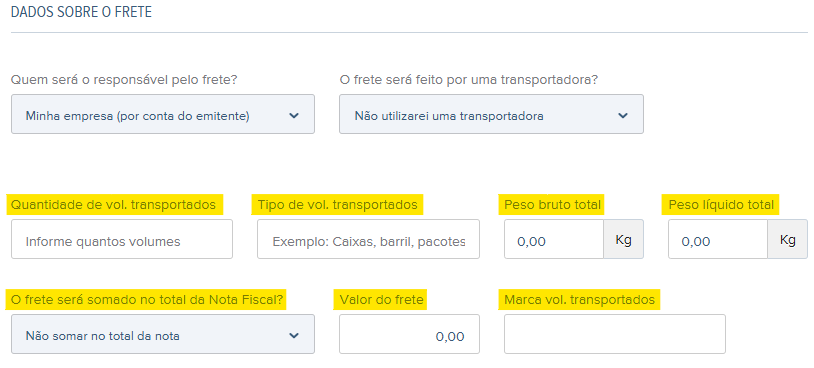
Task: Select the 'Peso bruto total' field
Action: [554, 239]
